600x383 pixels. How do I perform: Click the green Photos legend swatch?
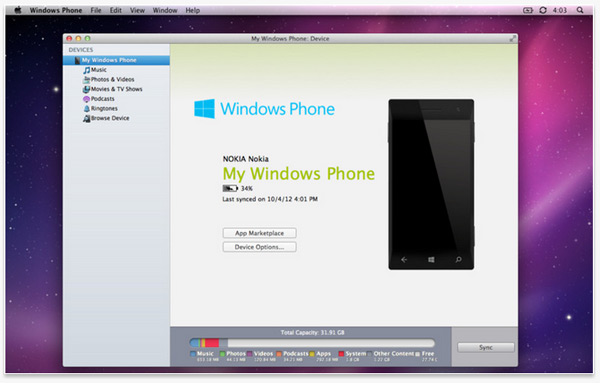(x=222, y=354)
